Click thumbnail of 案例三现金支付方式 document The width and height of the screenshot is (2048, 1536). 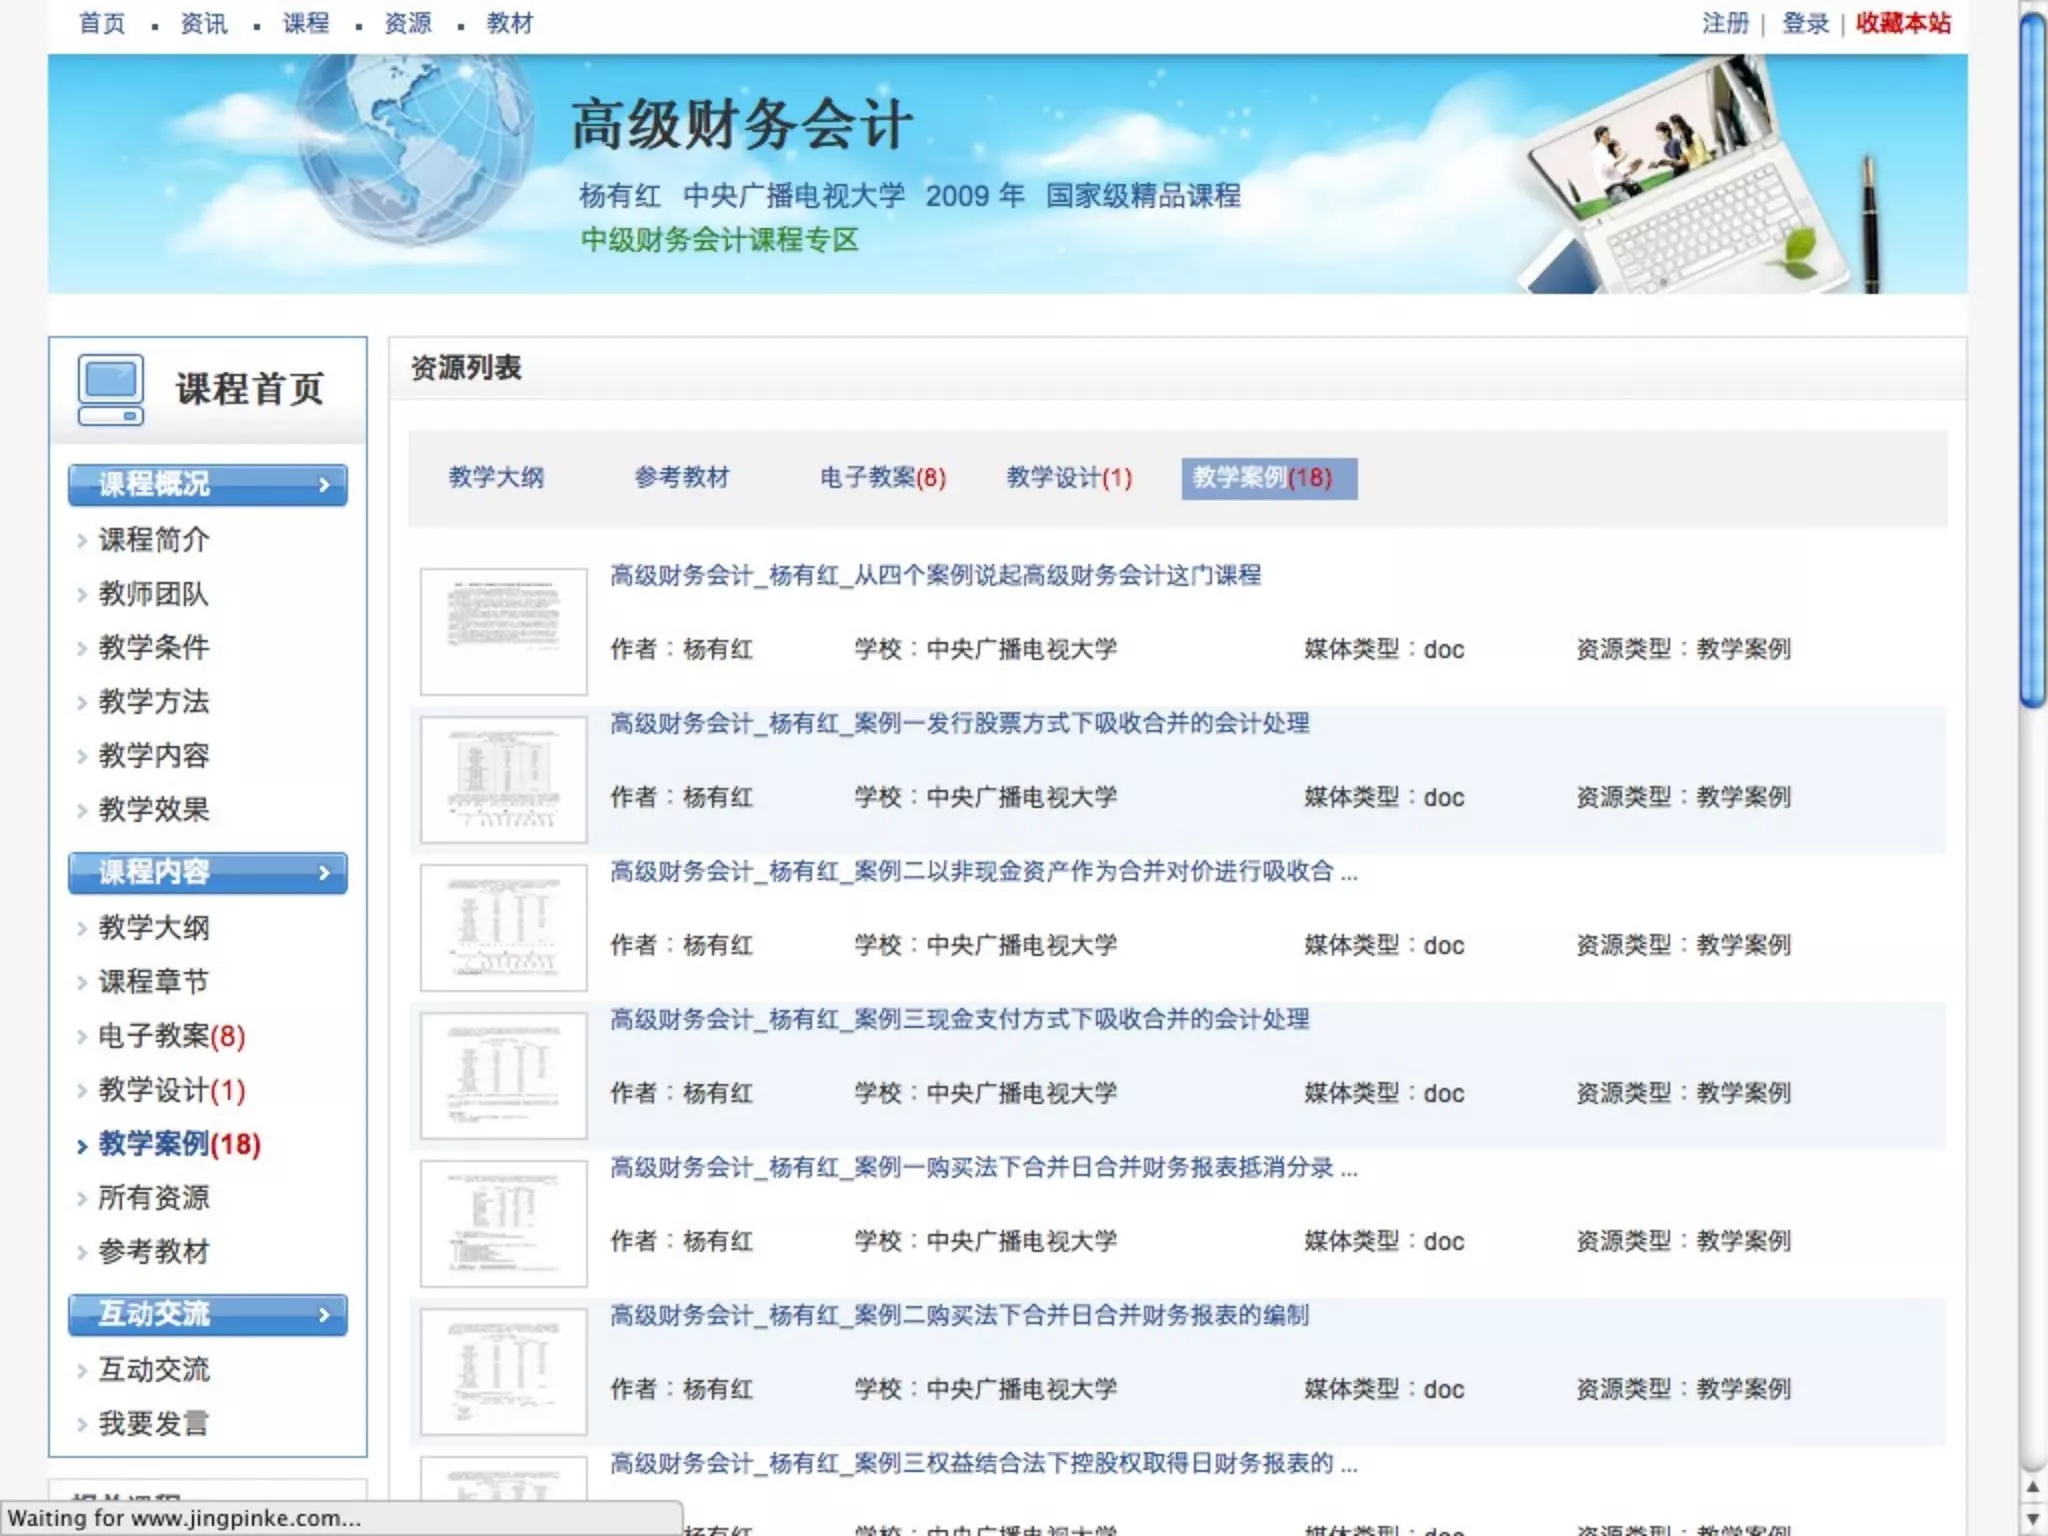point(503,1075)
